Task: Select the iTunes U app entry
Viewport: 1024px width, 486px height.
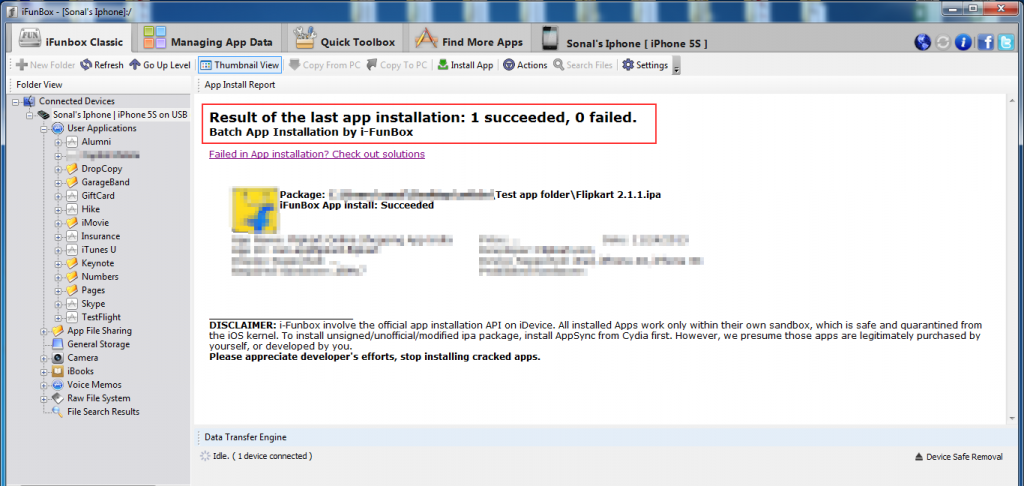Action: [x=99, y=250]
